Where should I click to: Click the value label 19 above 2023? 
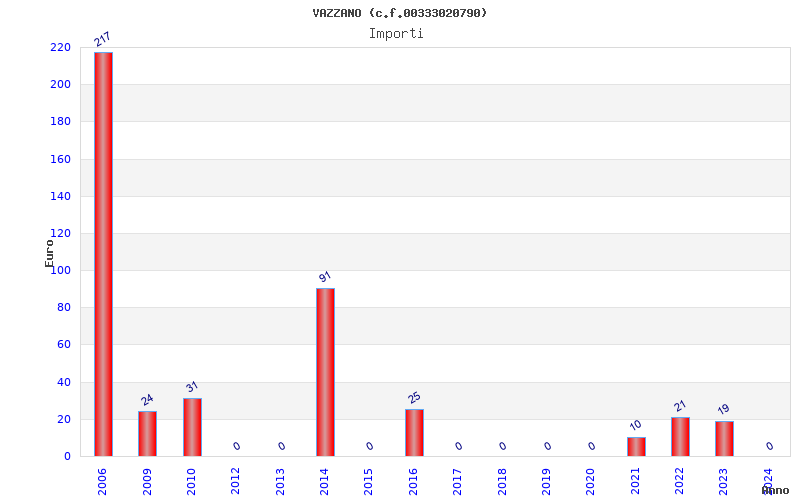click(723, 409)
